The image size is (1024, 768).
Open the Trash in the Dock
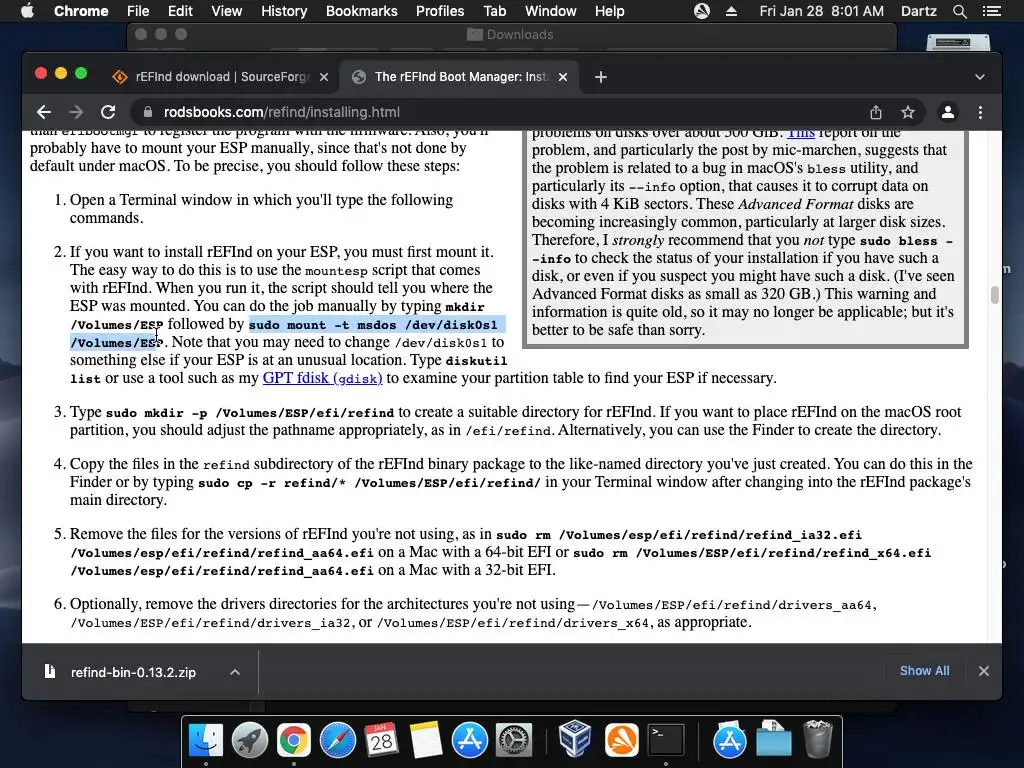pos(817,739)
